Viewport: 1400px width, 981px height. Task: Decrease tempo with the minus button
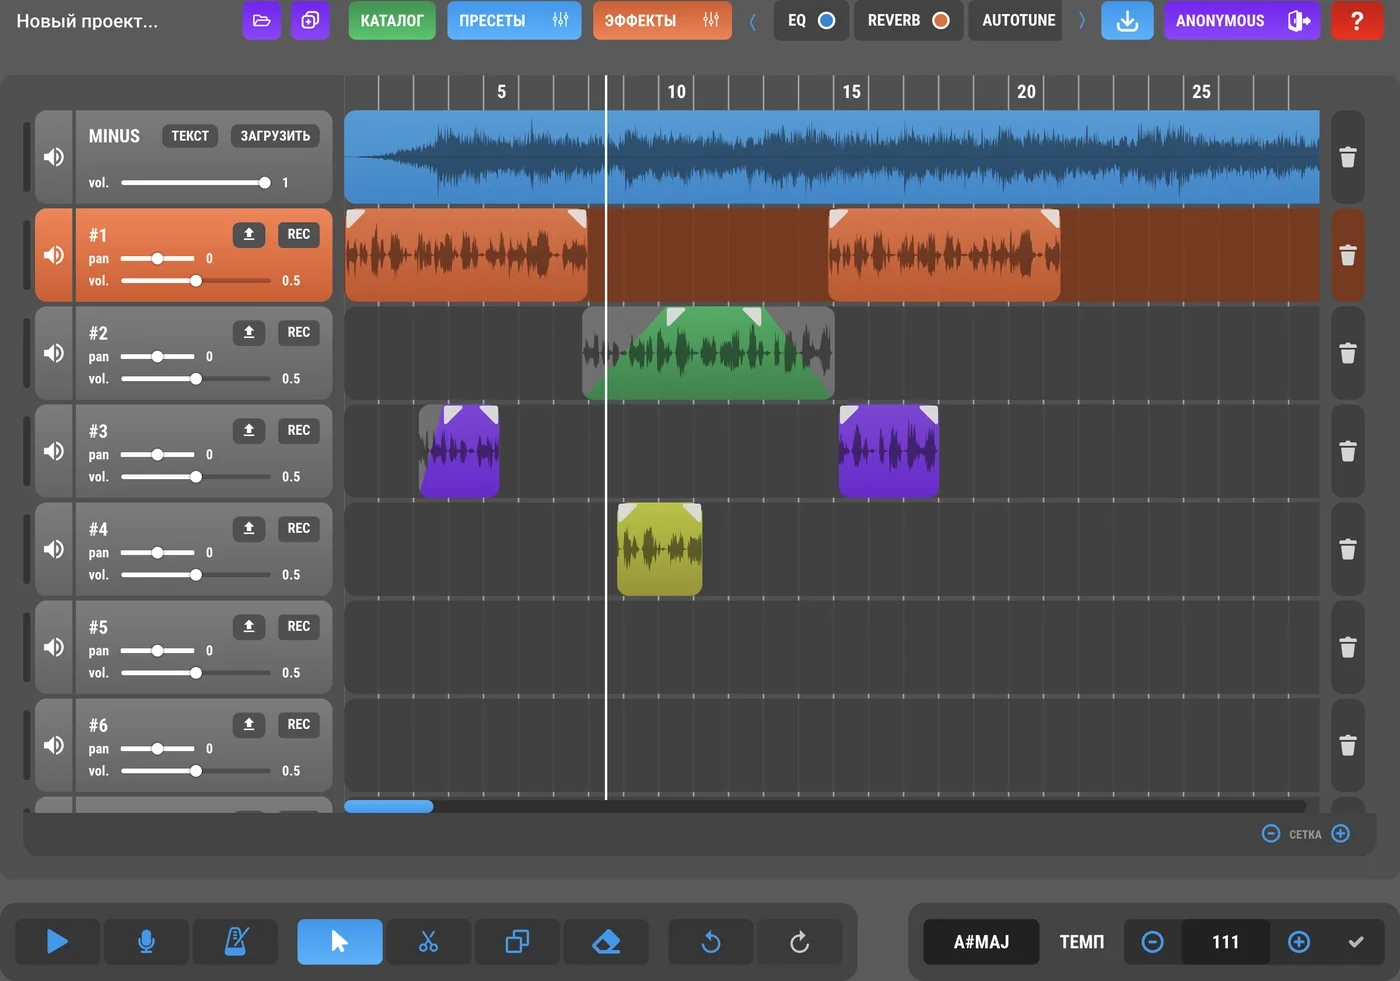coord(1152,942)
